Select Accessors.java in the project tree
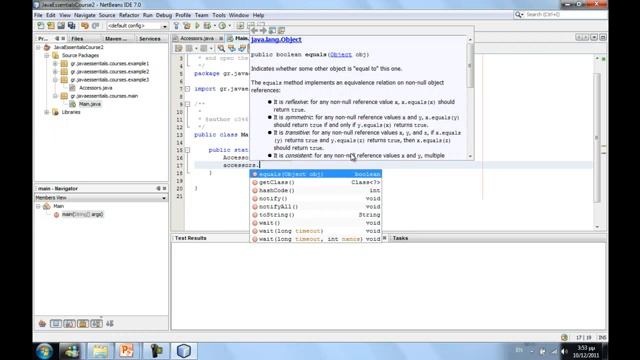 click(96, 88)
